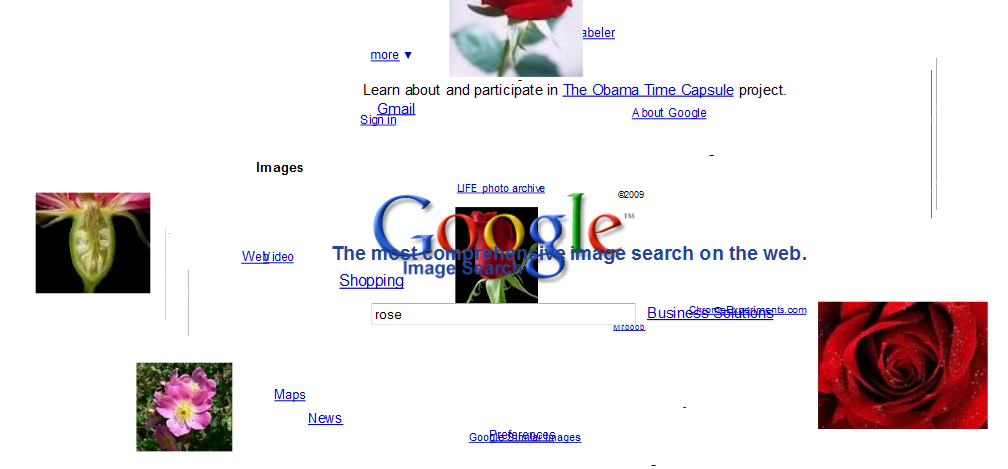Open the Web link
1008x469 pixels.
coord(253,256)
